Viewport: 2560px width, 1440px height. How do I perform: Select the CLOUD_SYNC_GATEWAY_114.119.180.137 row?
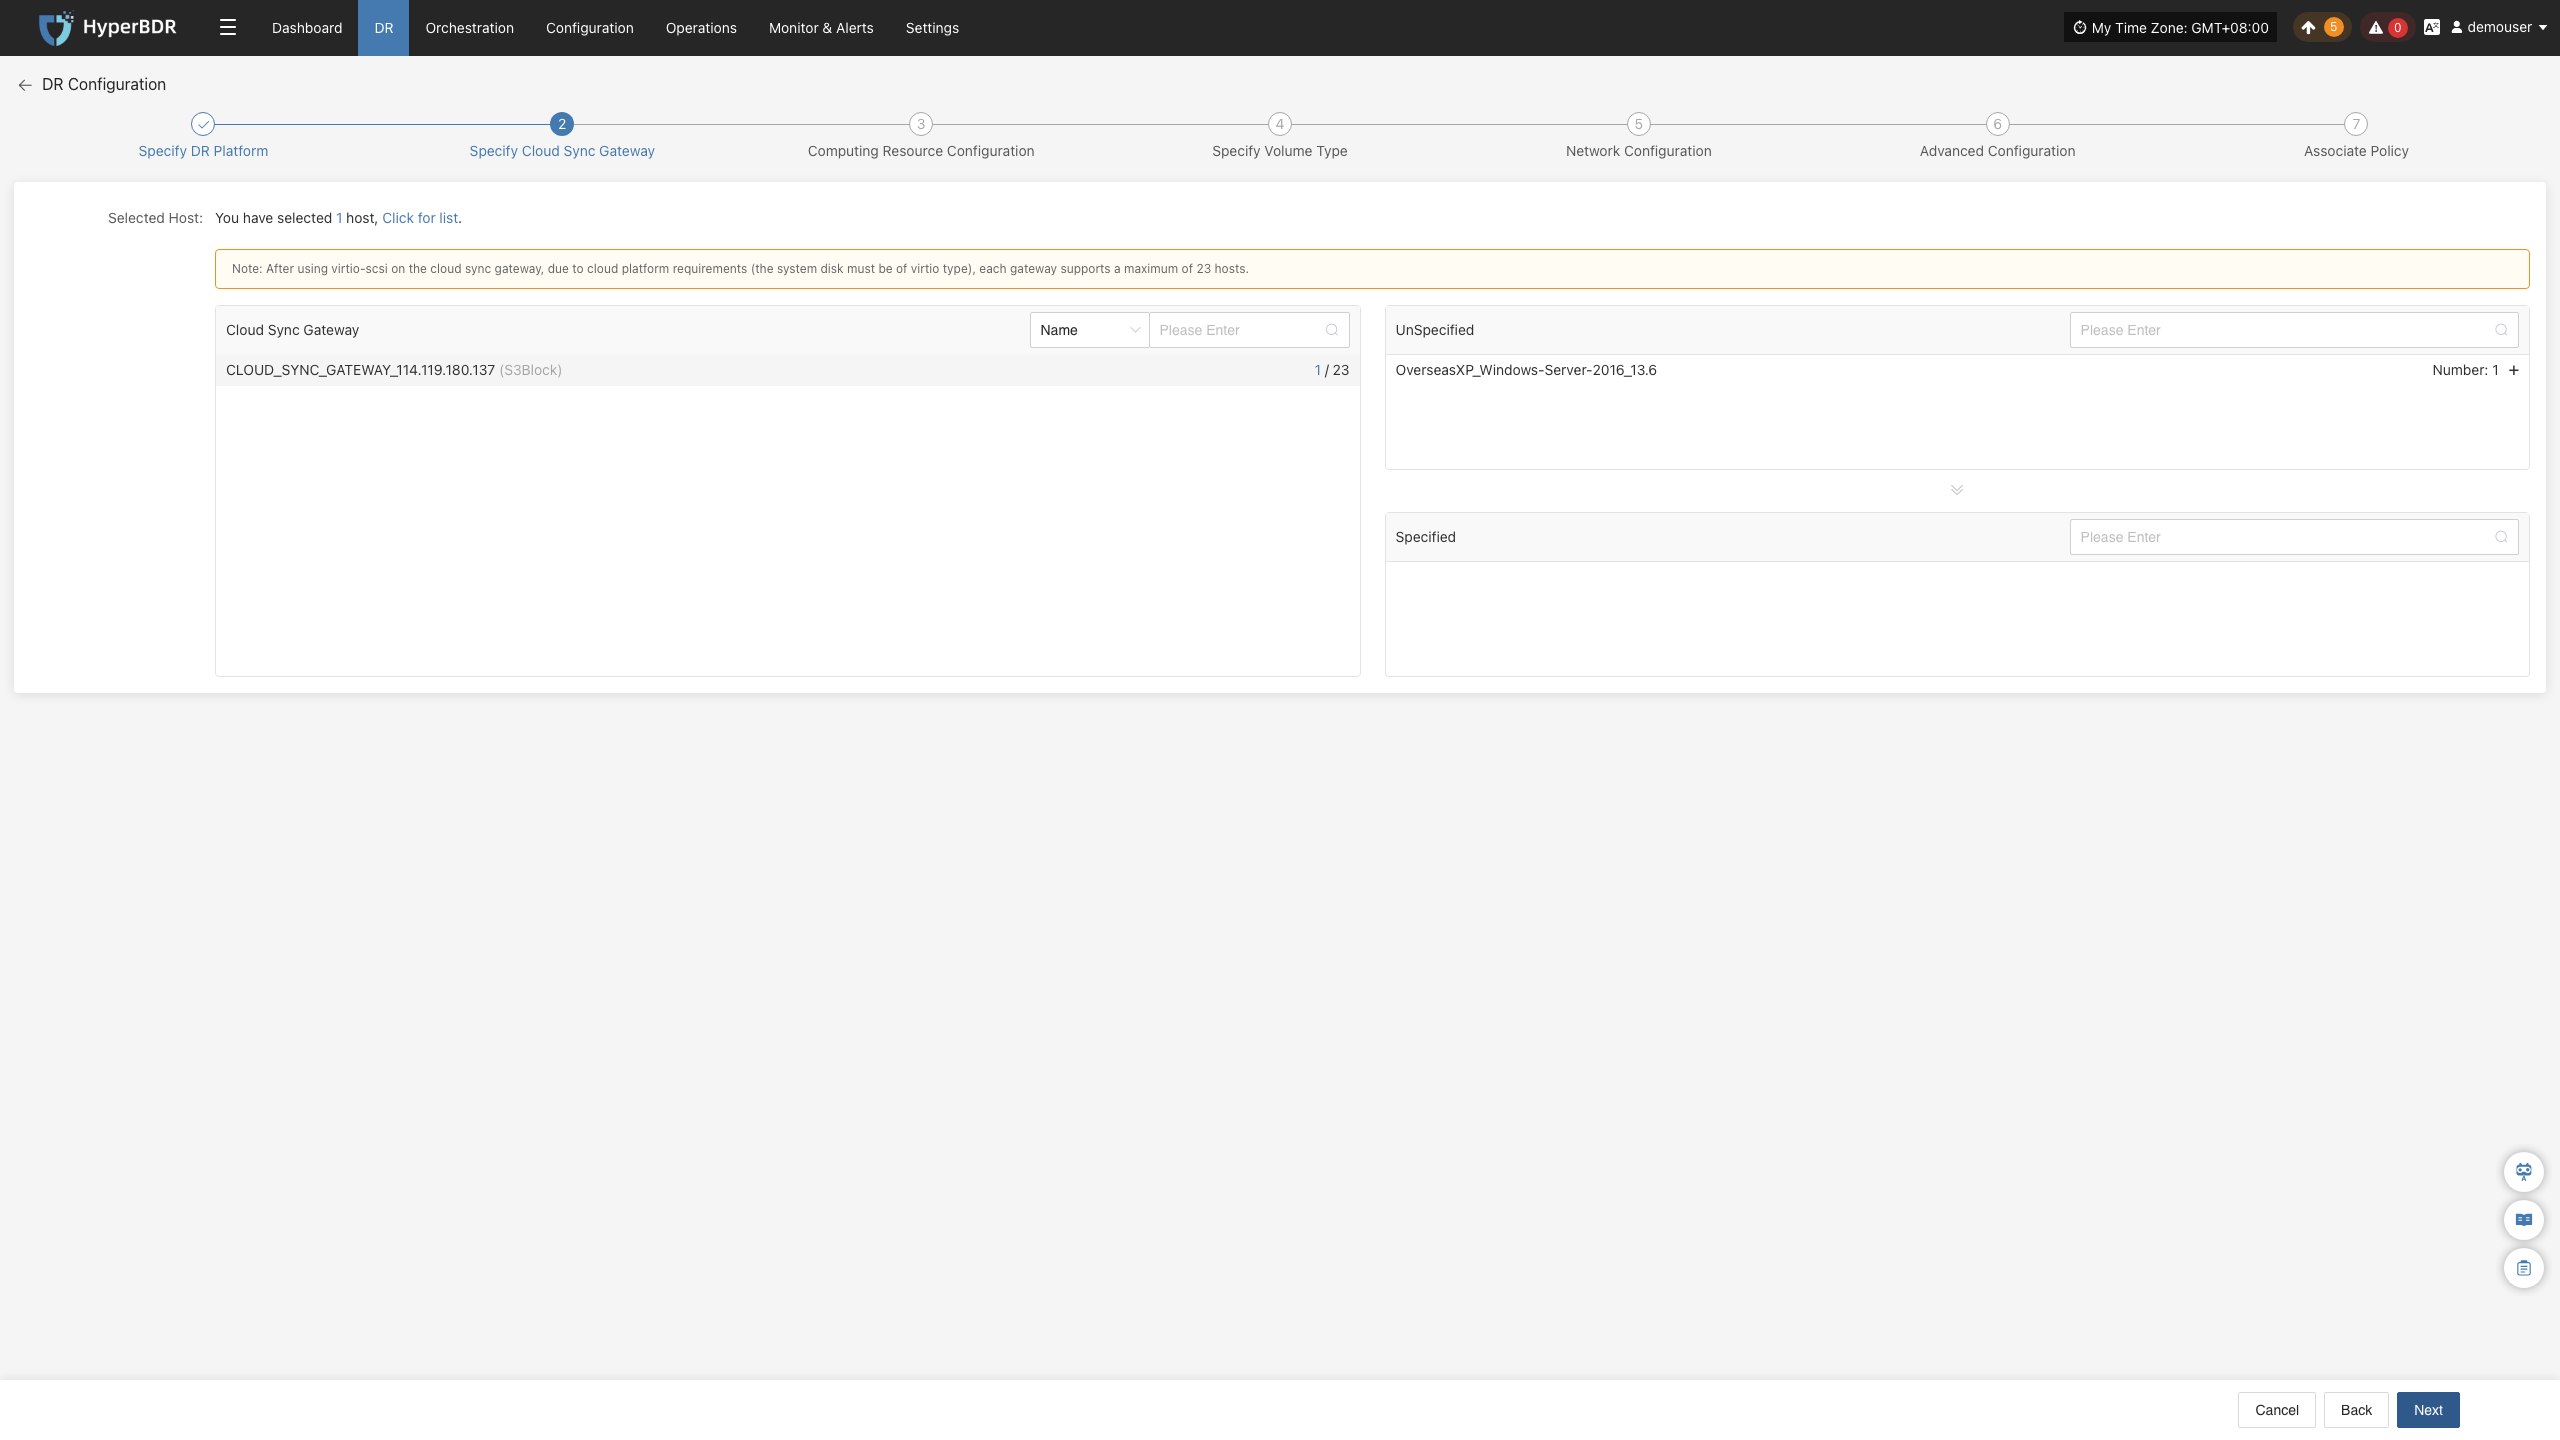click(788, 370)
